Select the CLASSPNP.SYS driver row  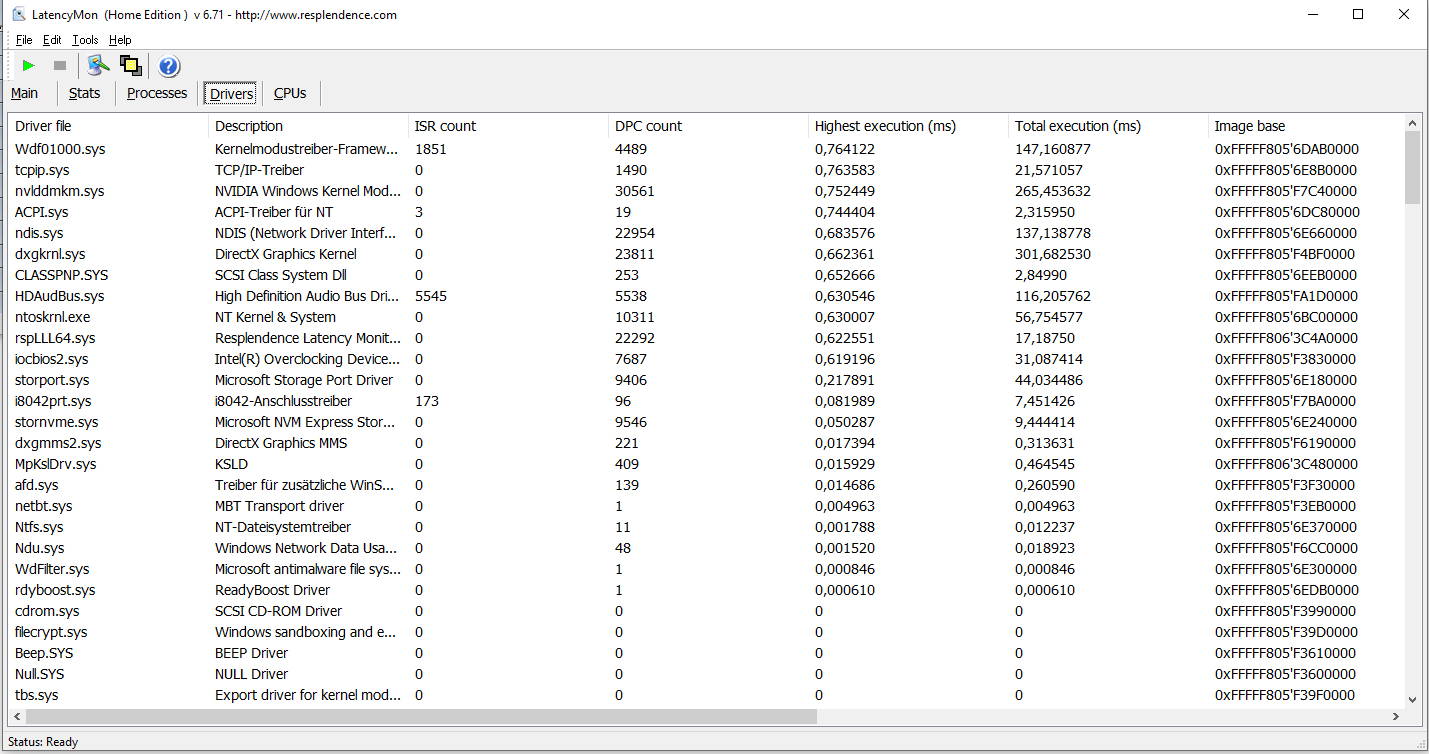706,275
